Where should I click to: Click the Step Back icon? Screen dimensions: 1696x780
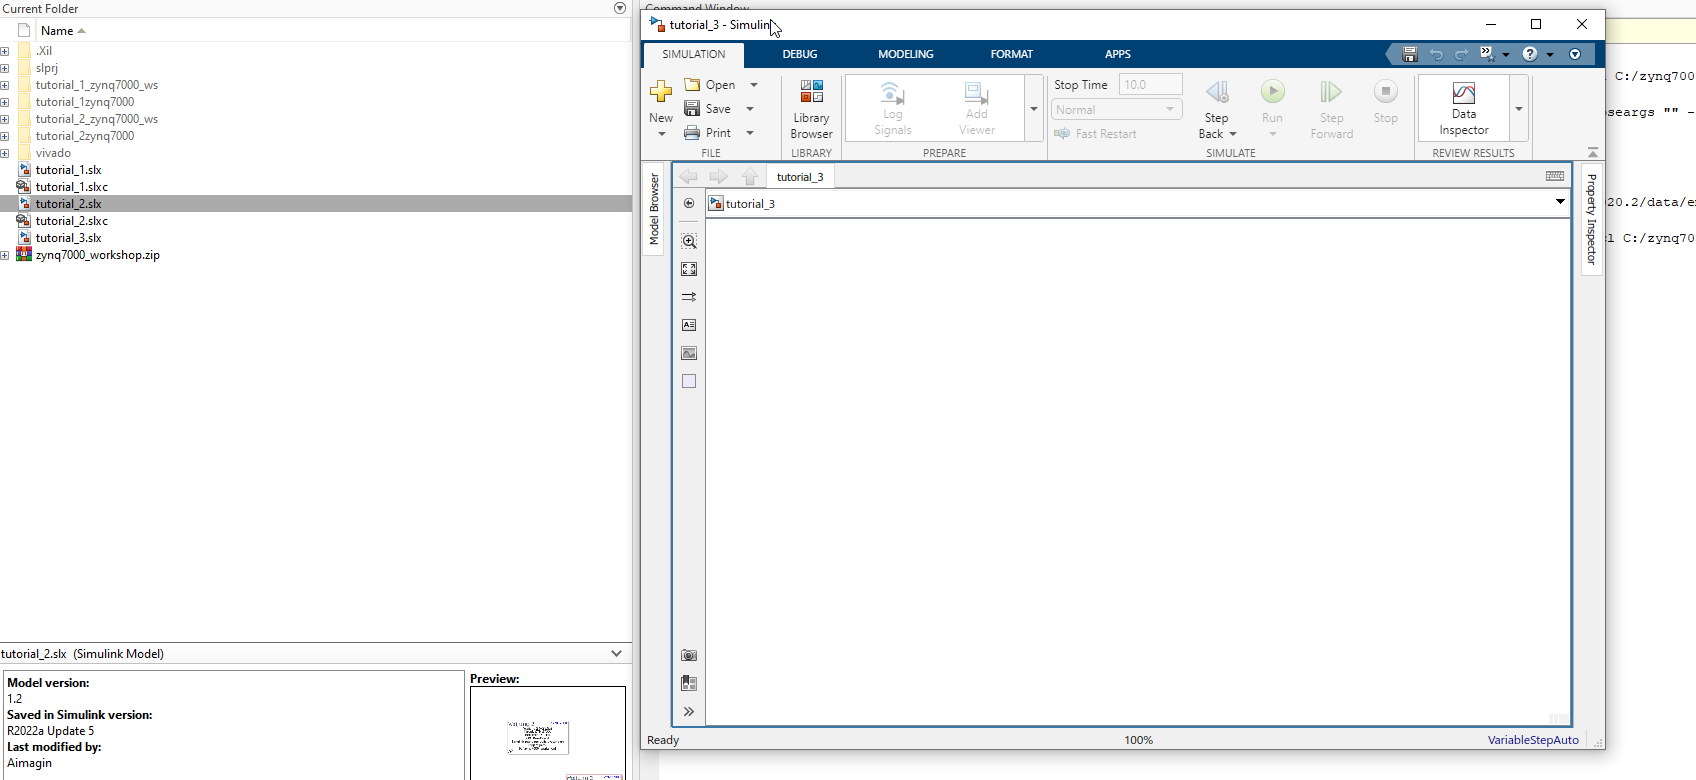pyautogui.click(x=1217, y=92)
